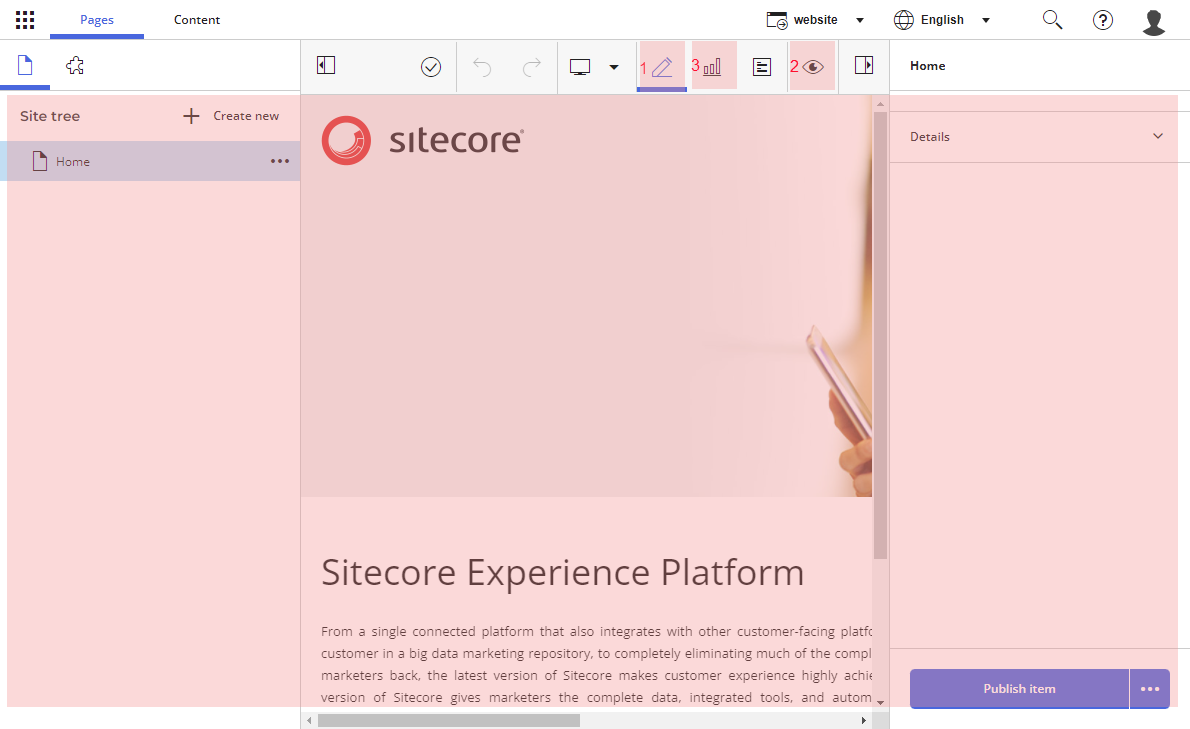1190x729 pixels.
Task: Click the Sitecore logo on the page
Action: coord(423,140)
